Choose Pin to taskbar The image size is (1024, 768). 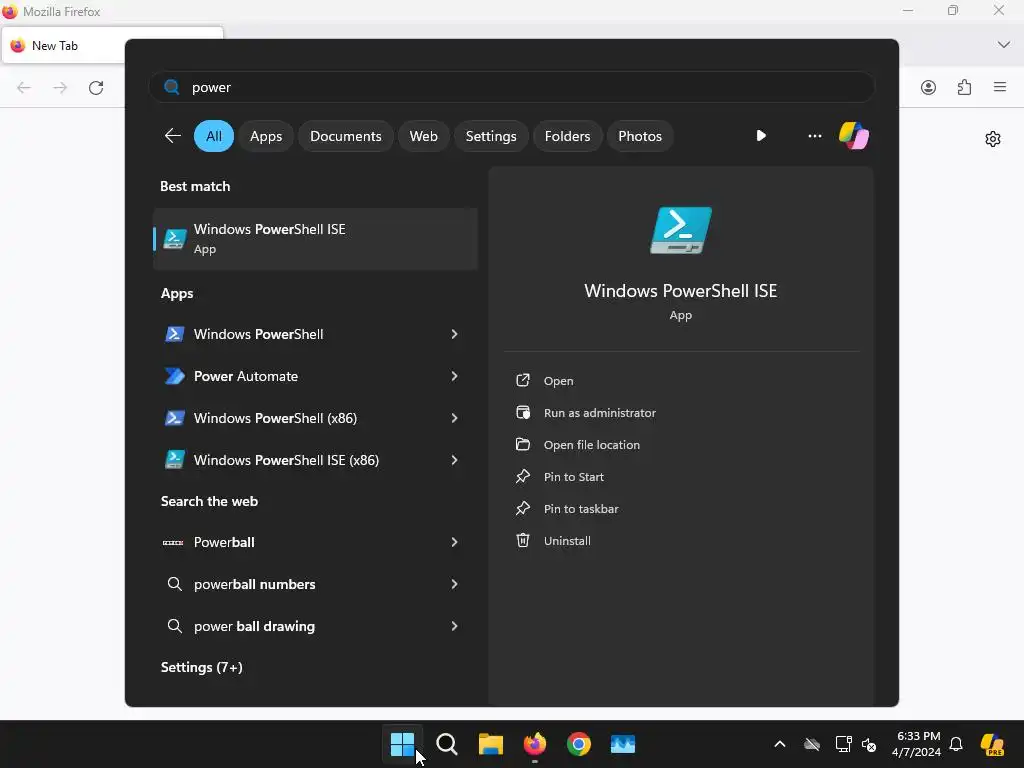coord(581,509)
